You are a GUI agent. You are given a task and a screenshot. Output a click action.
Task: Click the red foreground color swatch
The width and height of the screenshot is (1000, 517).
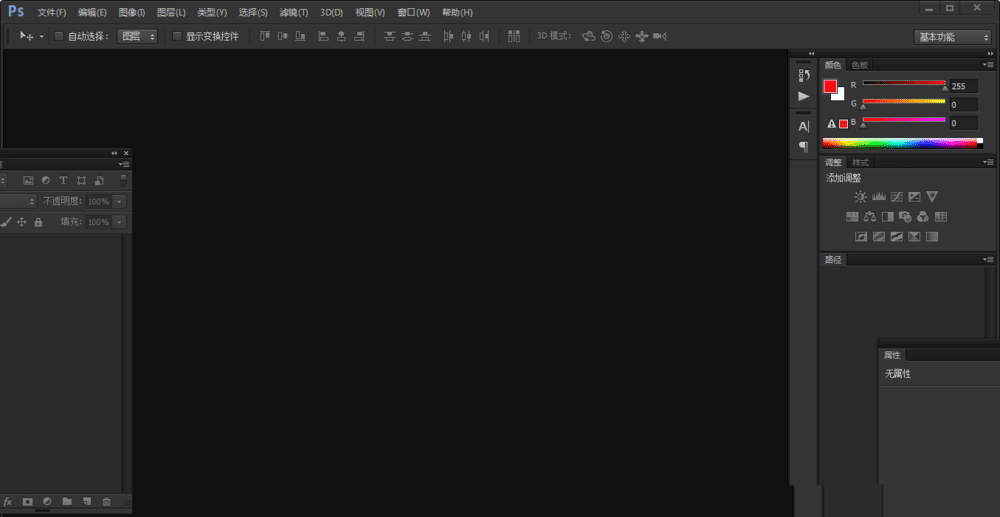[x=830, y=86]
